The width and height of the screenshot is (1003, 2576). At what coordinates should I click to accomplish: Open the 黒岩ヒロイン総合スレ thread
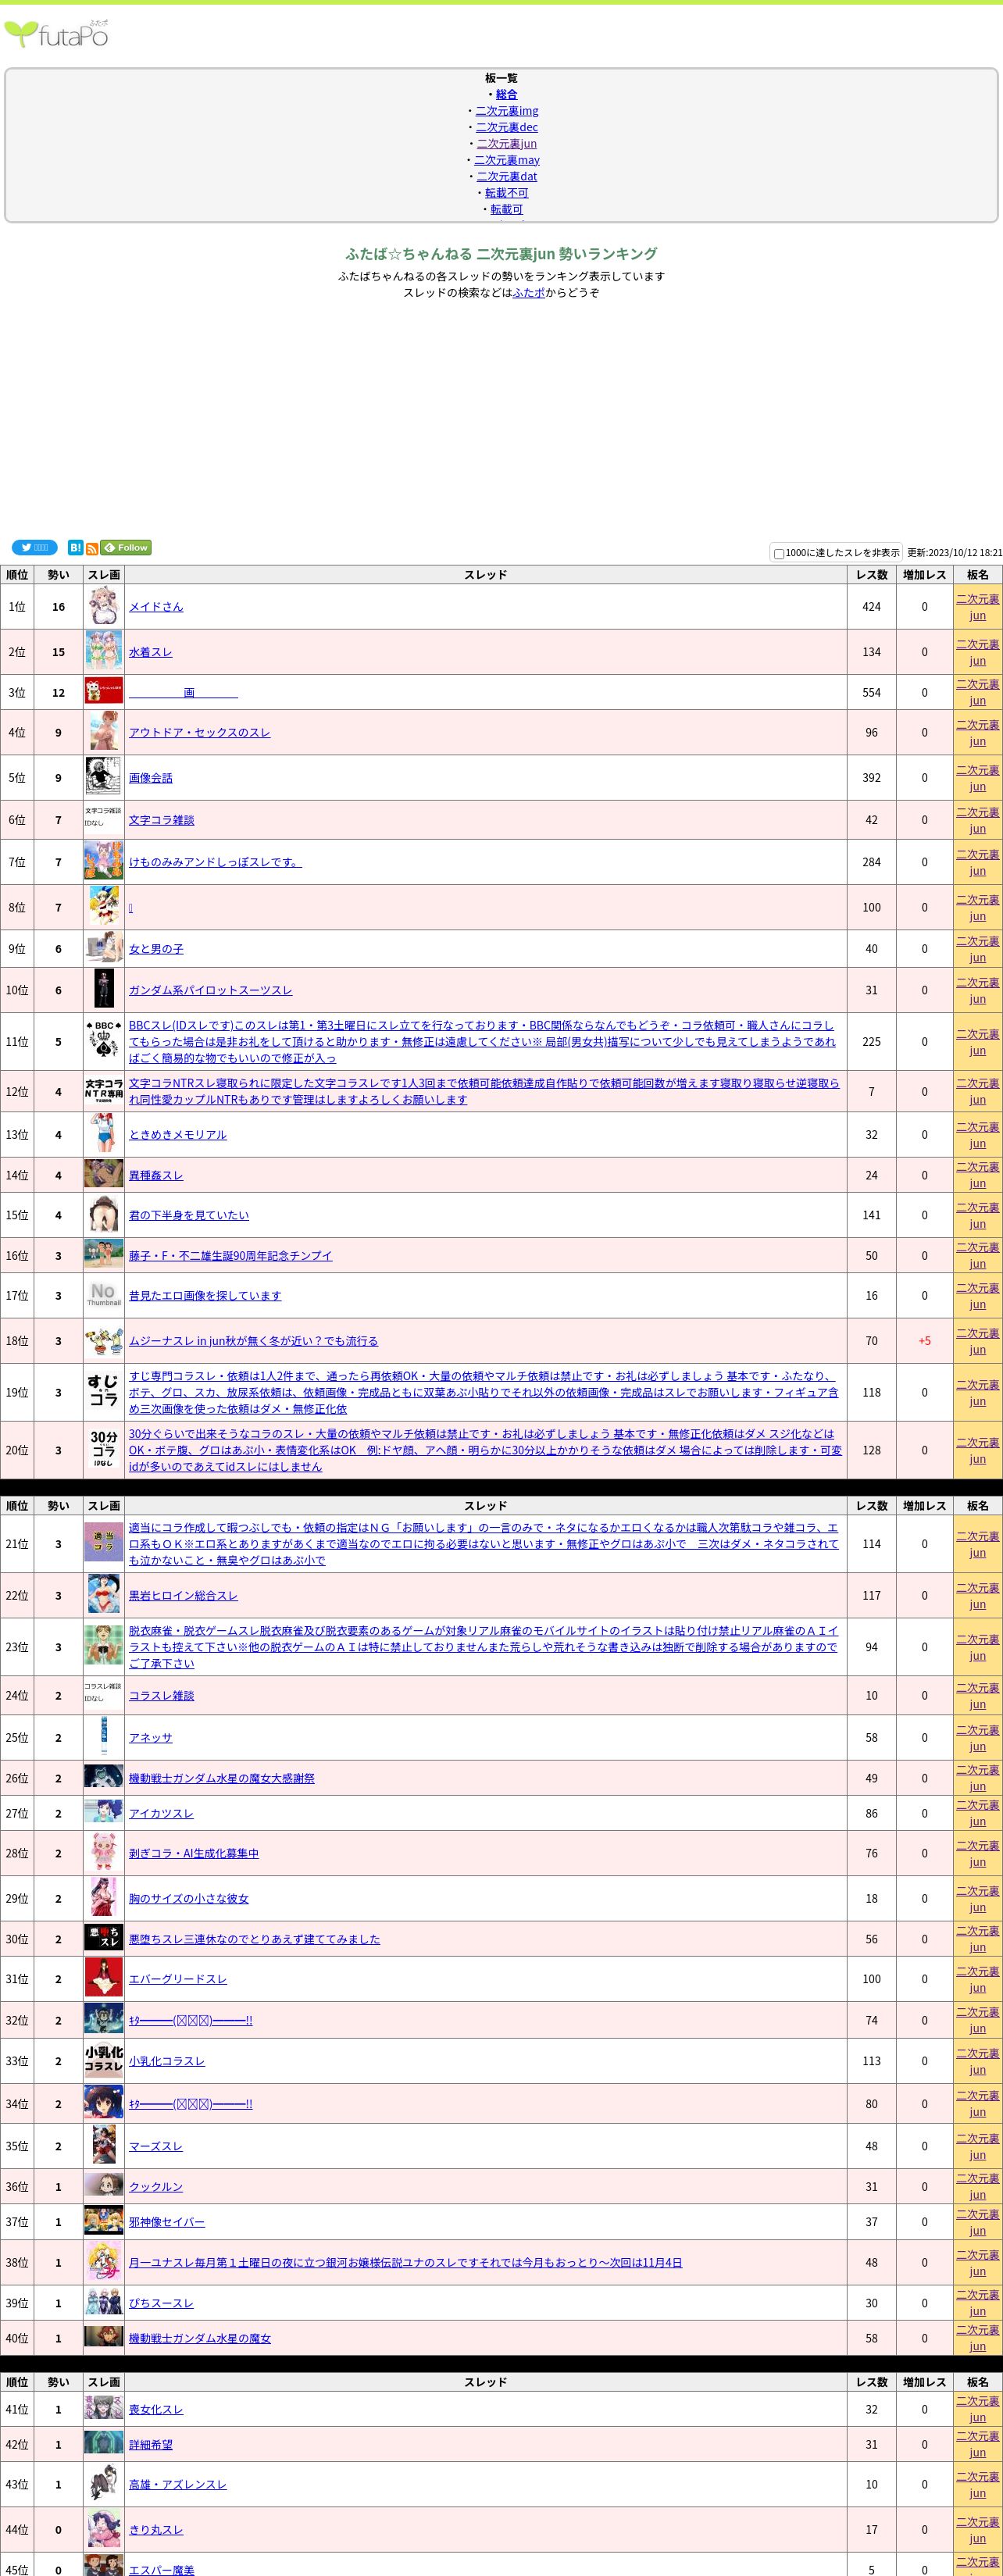tap(183, 1596)
